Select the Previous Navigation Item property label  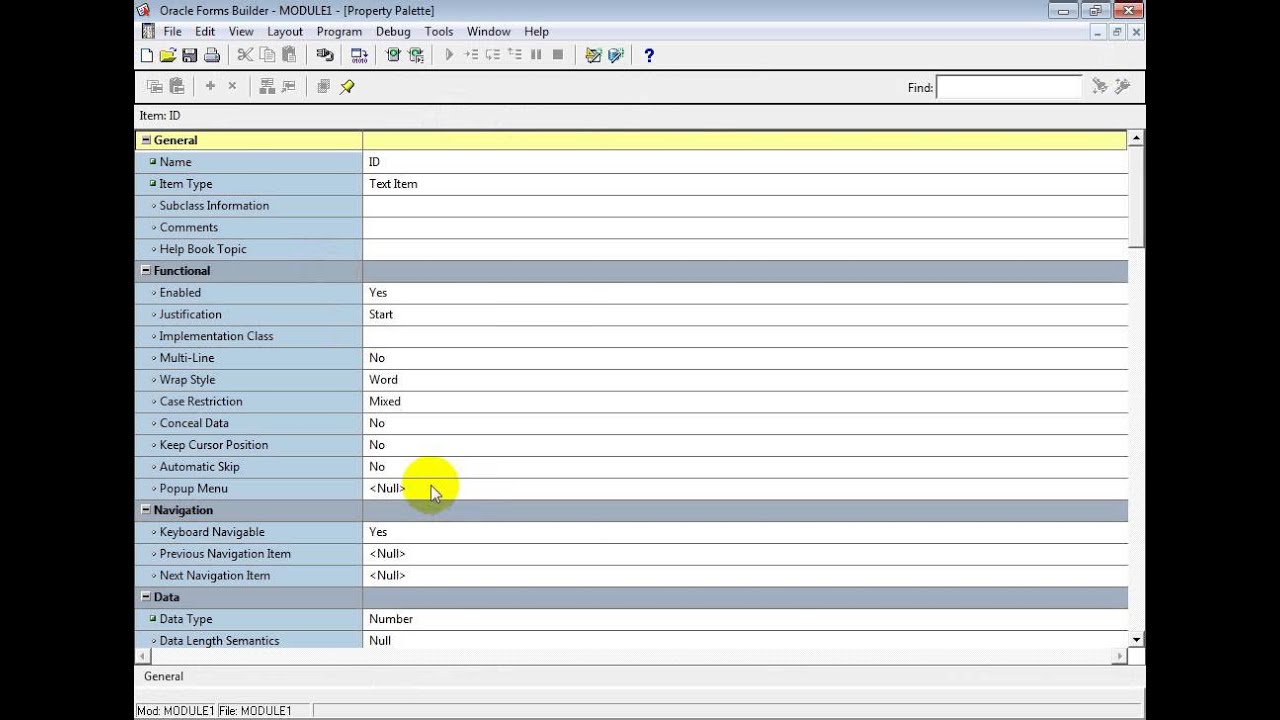click(225, 554)
